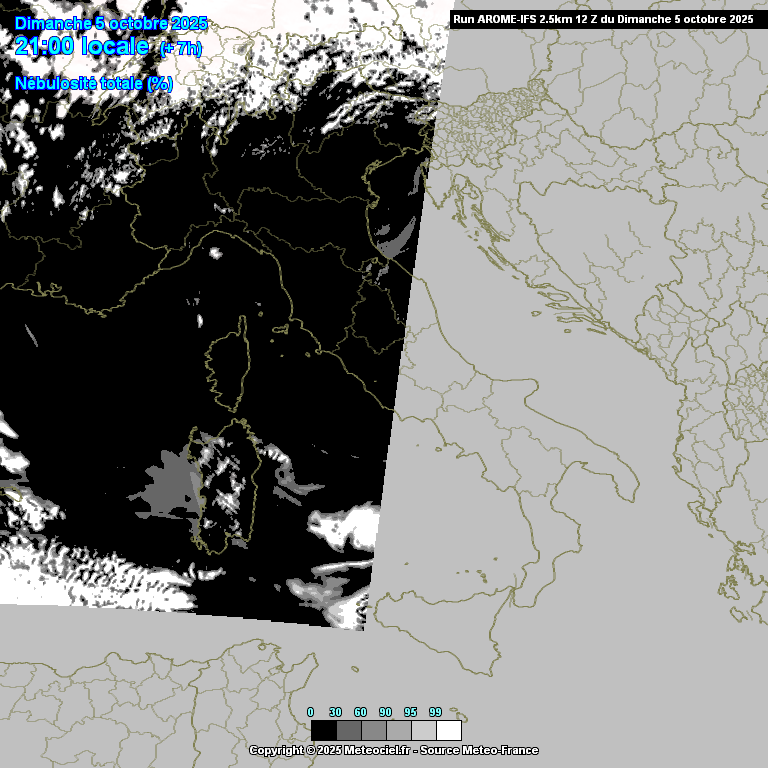Click the black 0% legend swatch
The width and height of the screenshot is (768, 768).
click(x=323, y=730)
